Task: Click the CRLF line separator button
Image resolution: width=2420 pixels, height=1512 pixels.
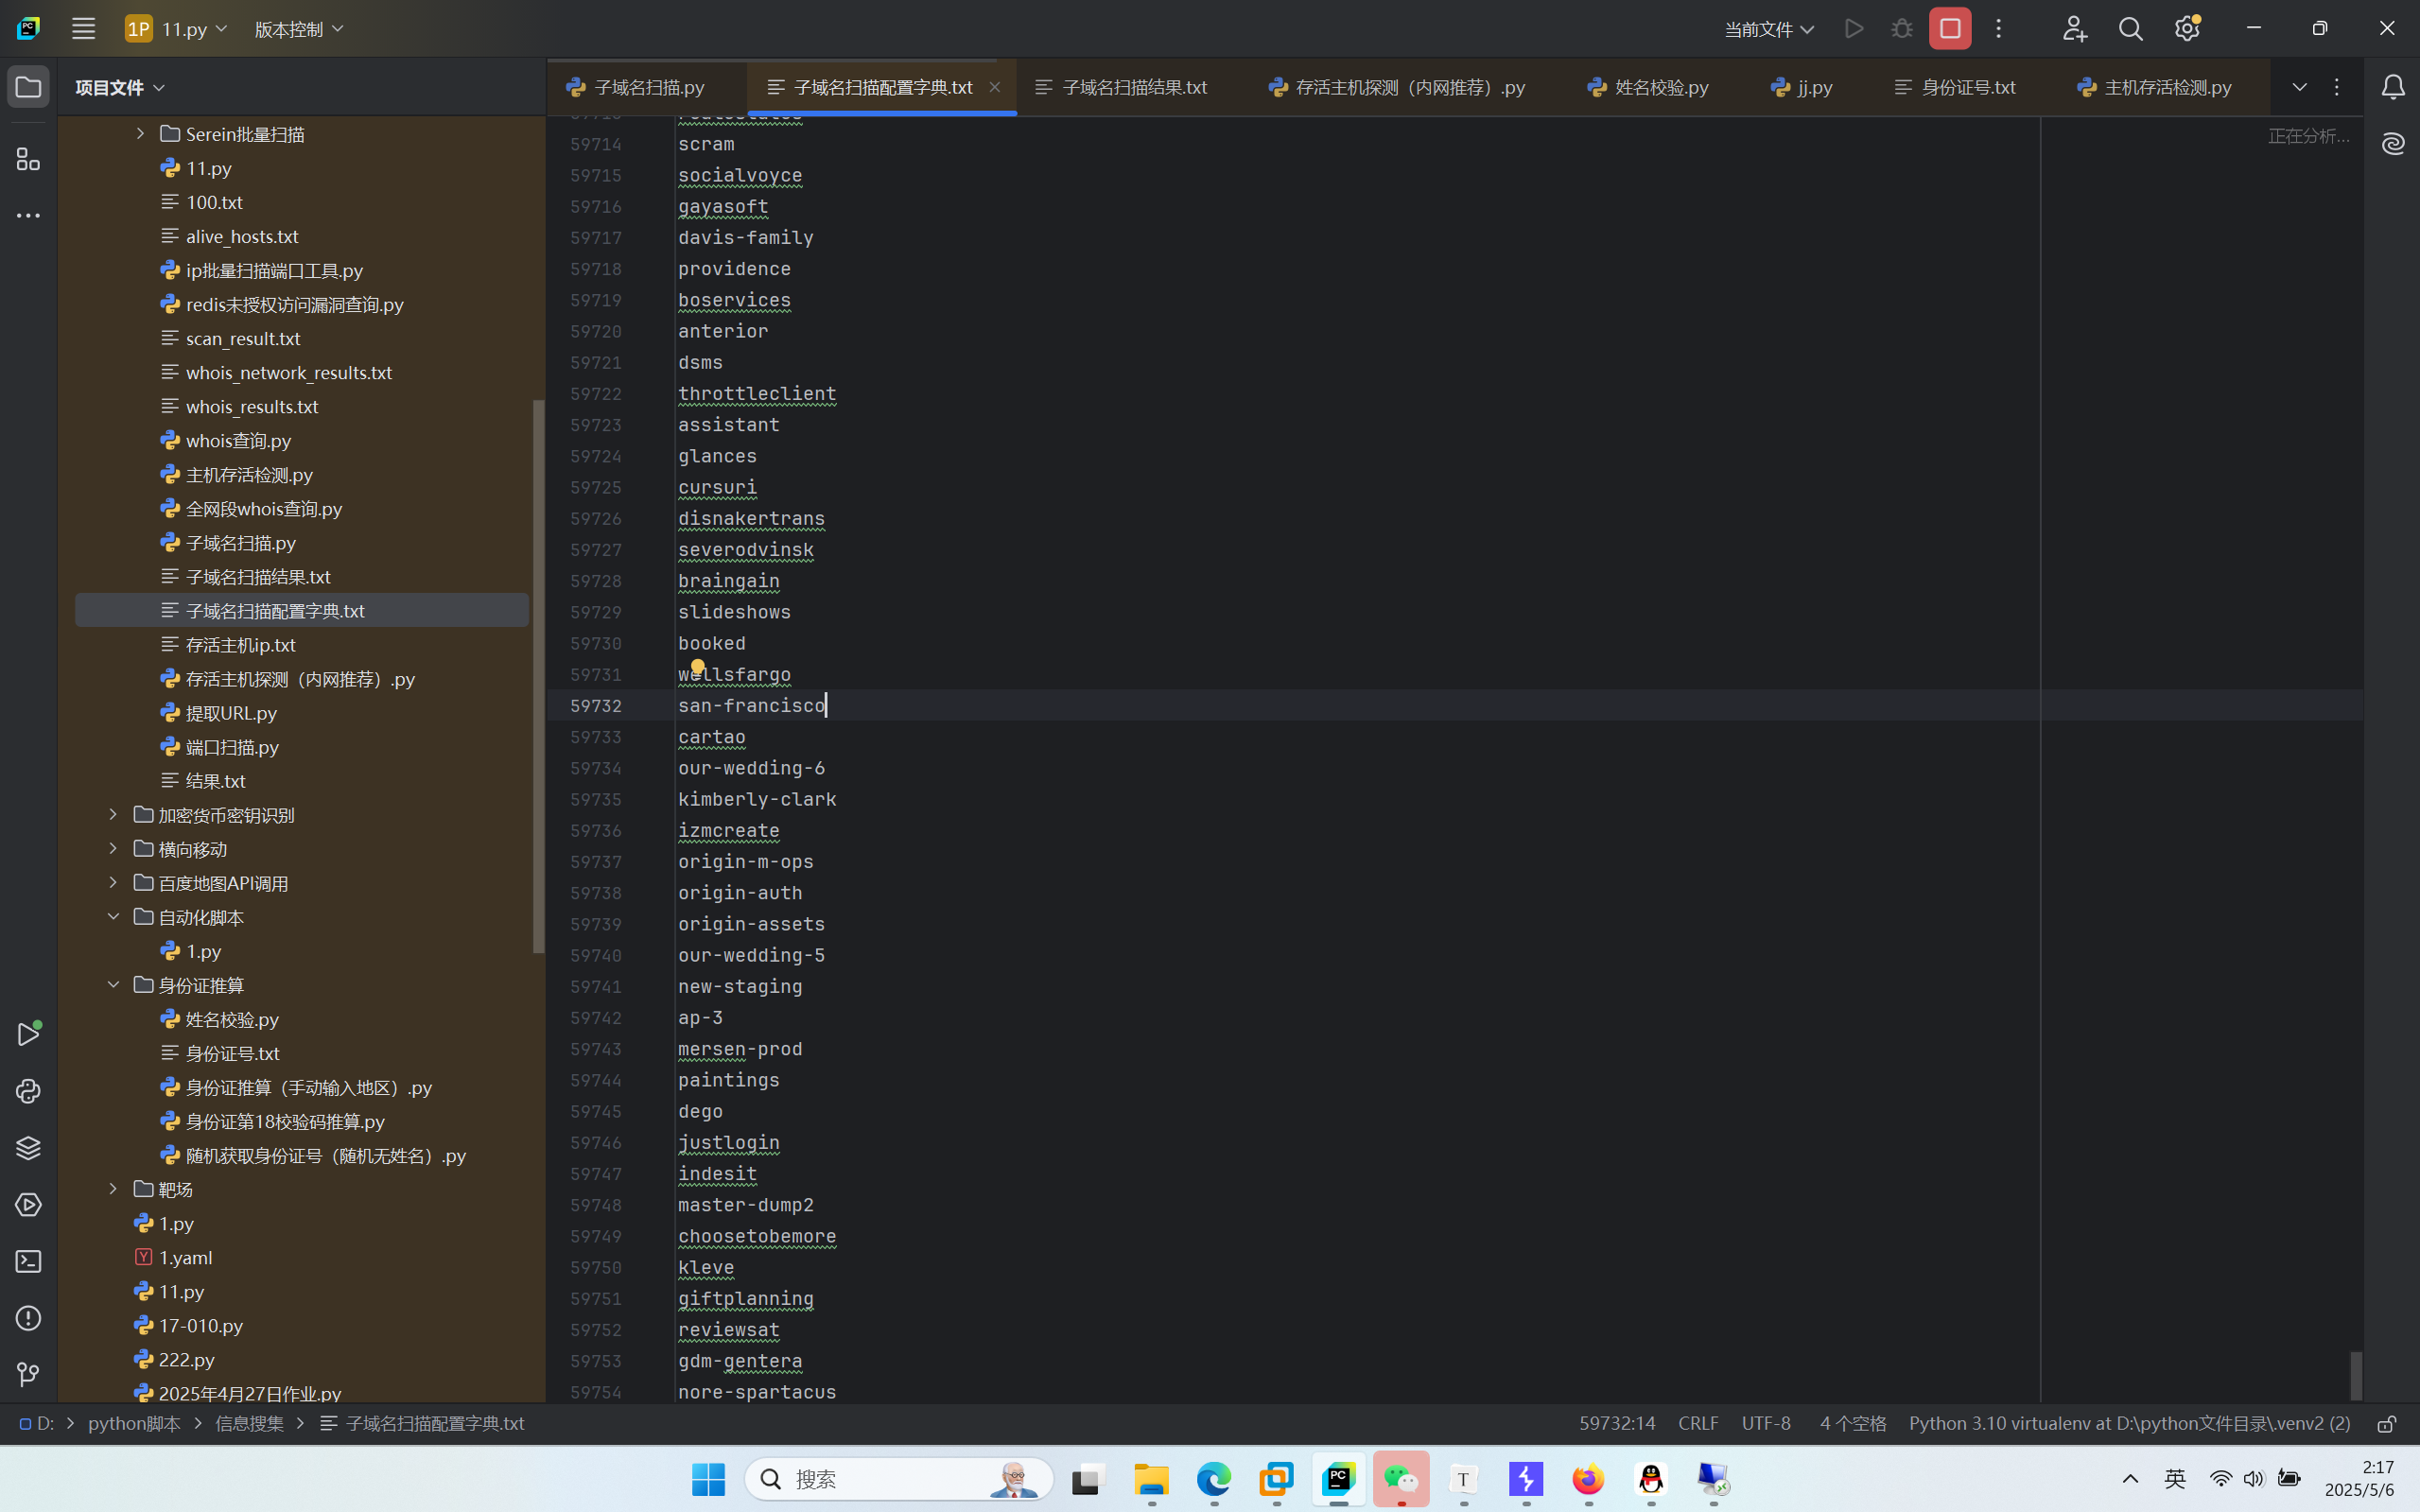Action: point(1698,1423)
